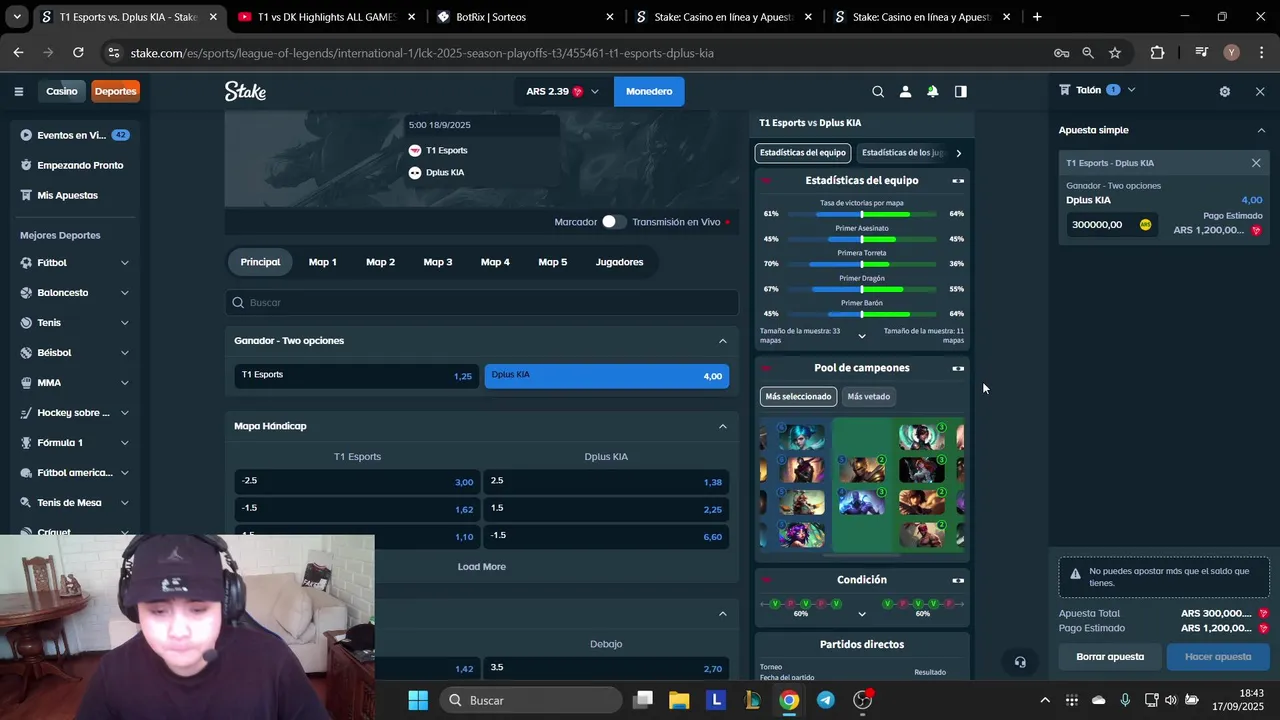Edit the 300000,00 stake amount field
The image size is (1280, 720).
[x=1112, y=225]
